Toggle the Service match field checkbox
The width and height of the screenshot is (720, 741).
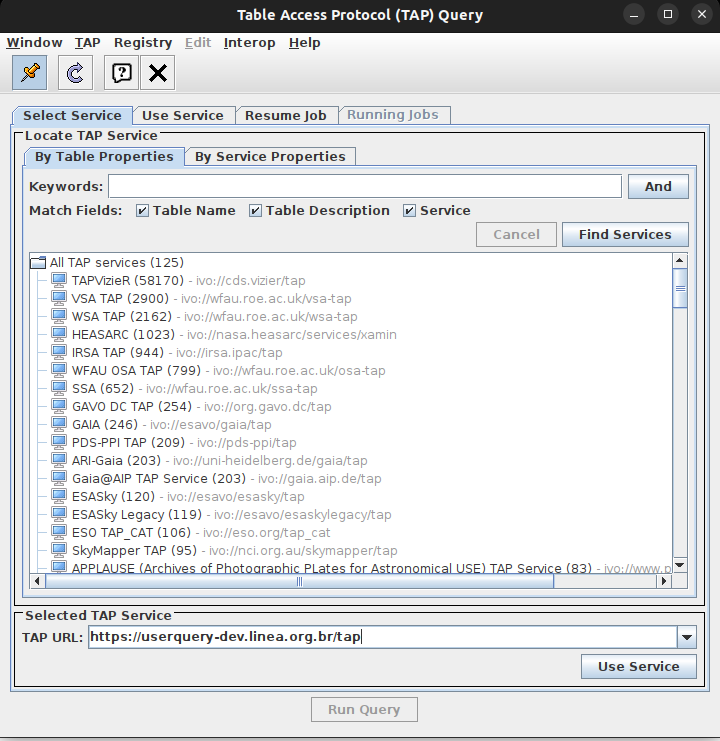click(410, 211)
